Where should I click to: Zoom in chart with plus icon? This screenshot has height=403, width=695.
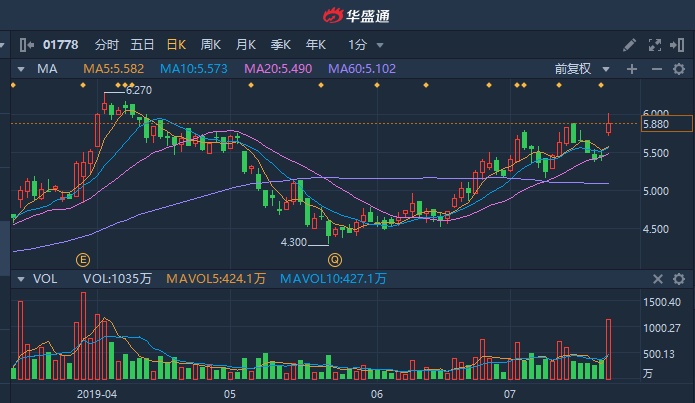632,69
